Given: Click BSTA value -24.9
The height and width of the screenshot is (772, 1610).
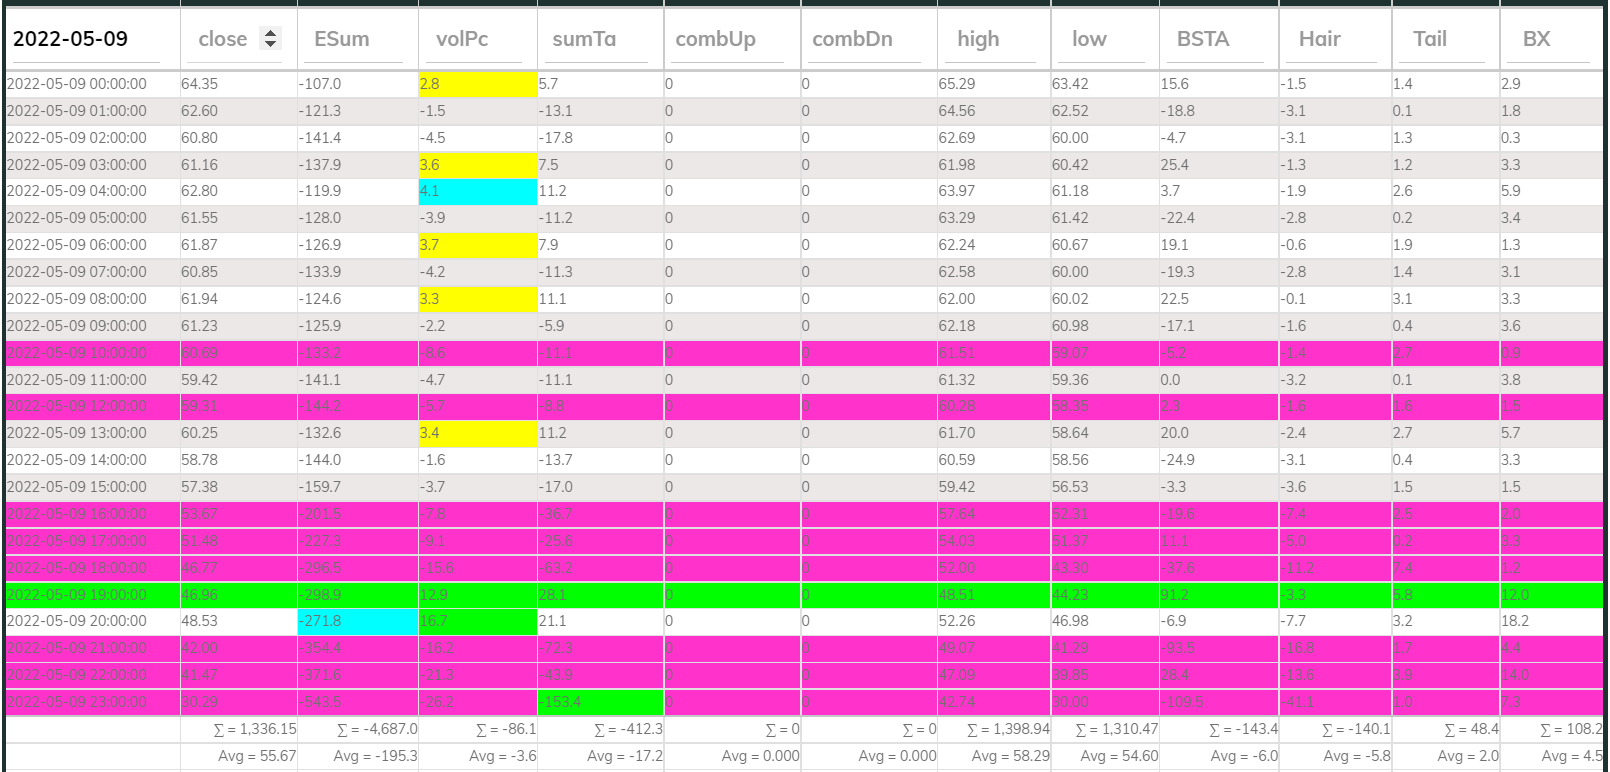Looking at the screenshot, I should click(1178, 460).
